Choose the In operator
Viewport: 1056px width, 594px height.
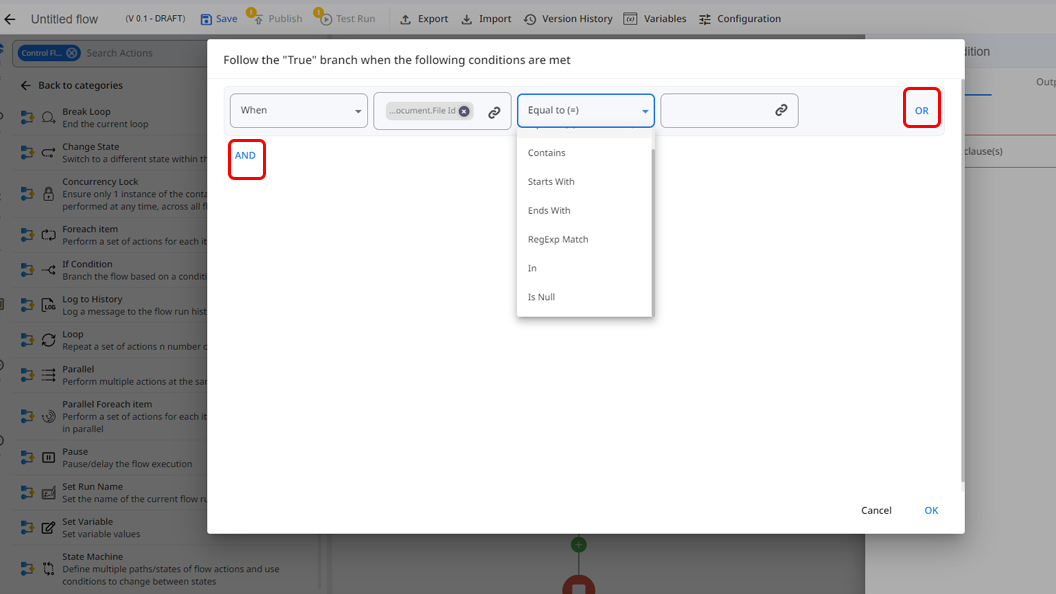coord(584,268)
